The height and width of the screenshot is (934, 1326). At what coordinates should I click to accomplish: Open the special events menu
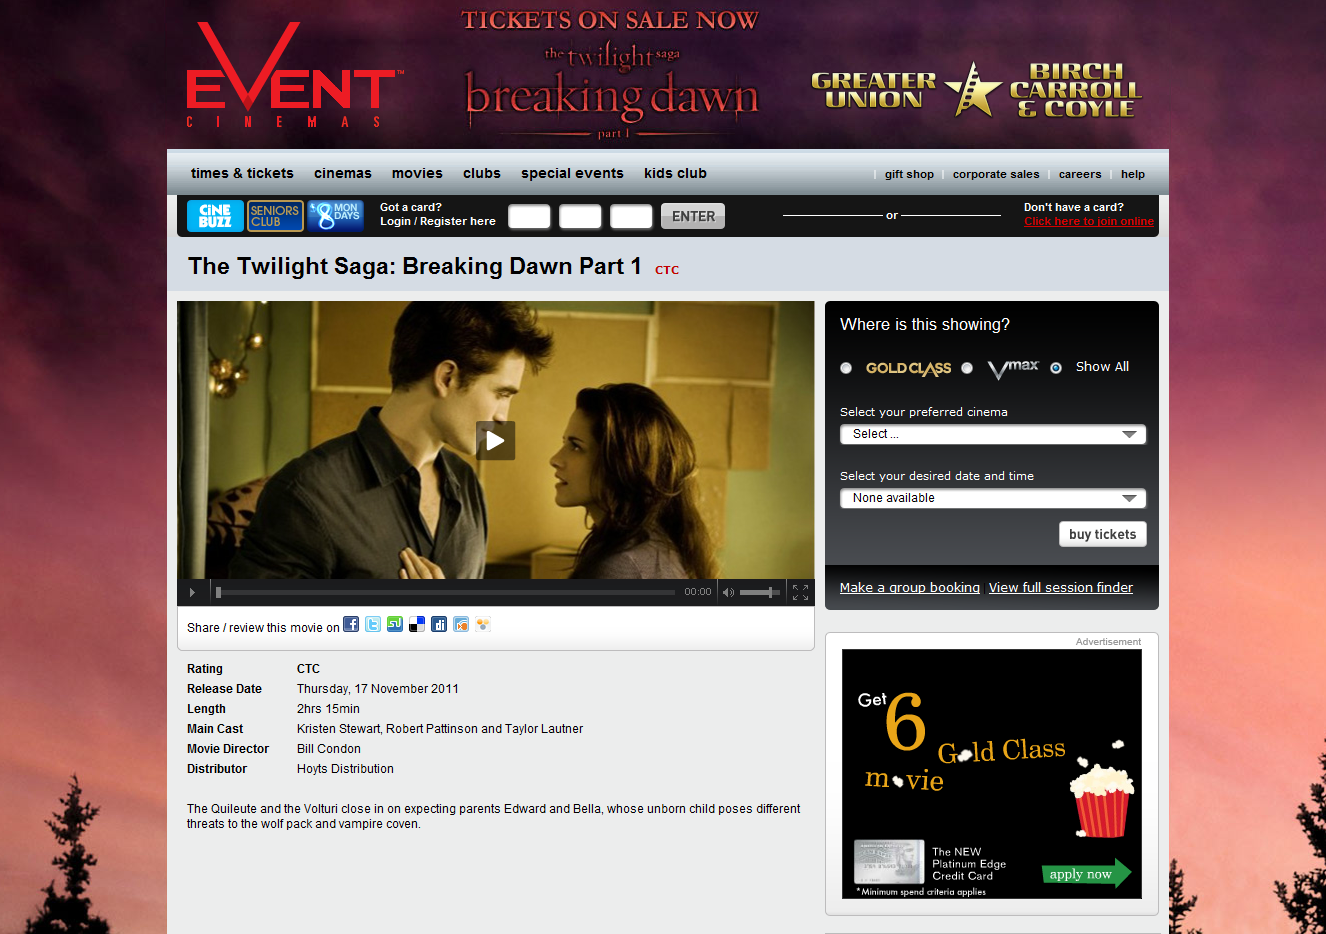click(572, 173)
